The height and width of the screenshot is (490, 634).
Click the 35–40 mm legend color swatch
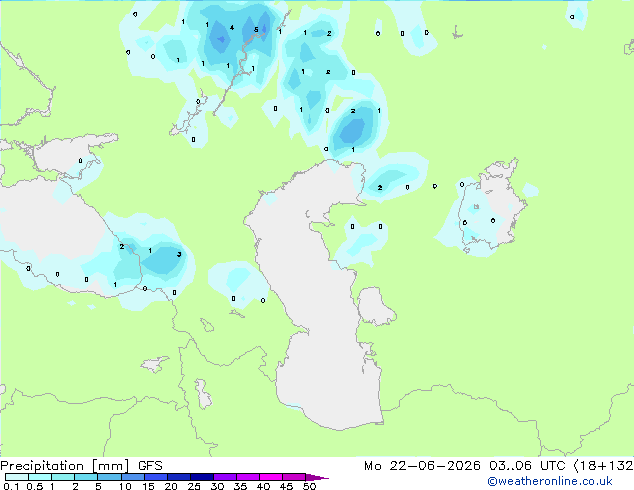click(247, 477)
